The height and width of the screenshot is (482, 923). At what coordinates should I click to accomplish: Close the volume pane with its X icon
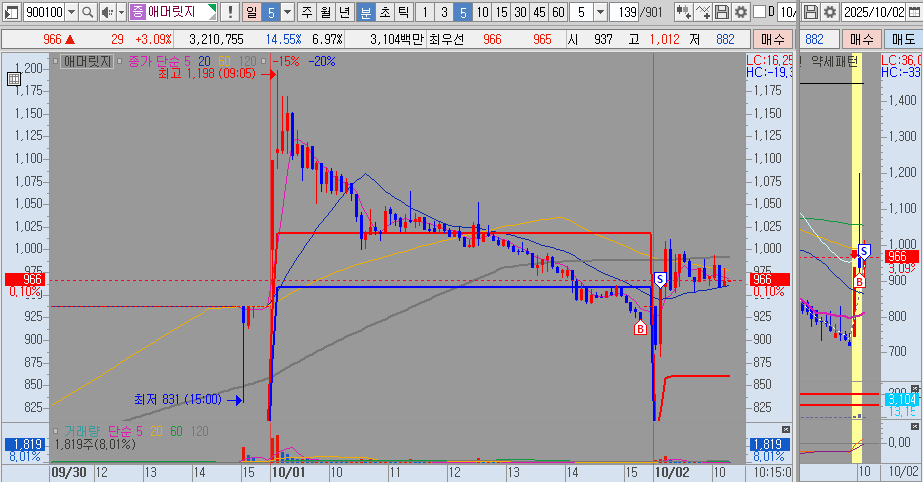click(786, 430)
